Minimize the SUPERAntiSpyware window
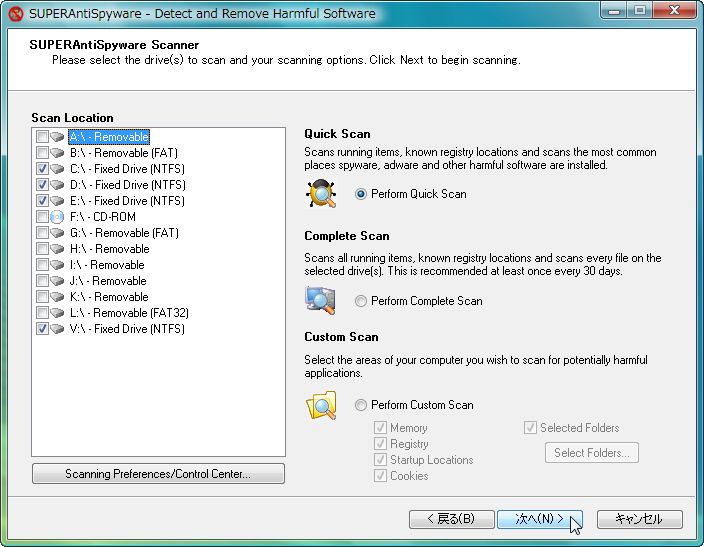704x547 pixels. 614,11
